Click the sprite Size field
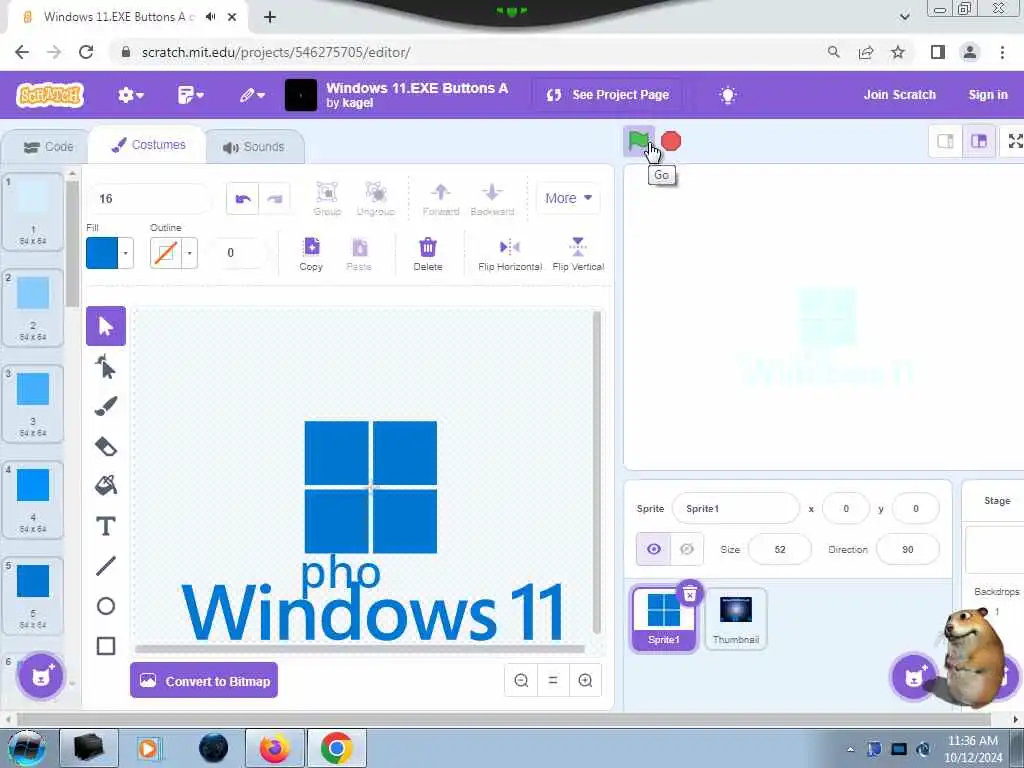Viewport: 1024px width, 768px height. [x=780, y=549]
